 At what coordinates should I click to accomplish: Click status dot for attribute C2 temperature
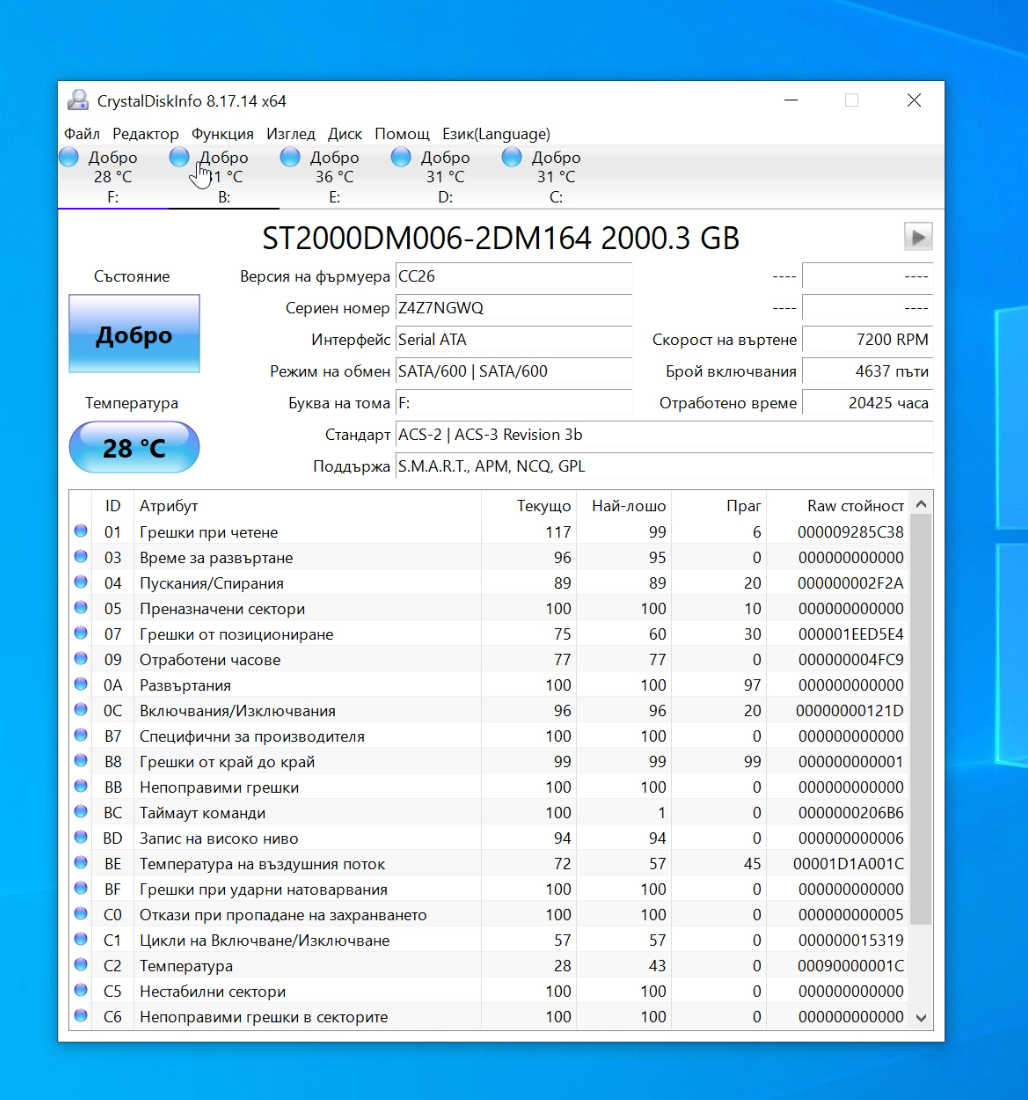(81, 965)
